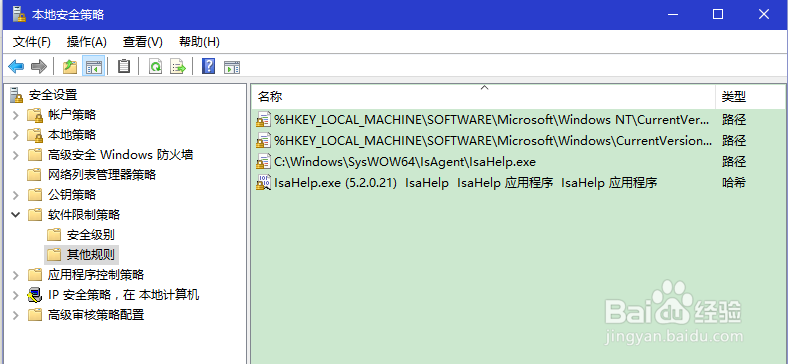Viewport: 788px width, 364px height.
Task: Click 路径 type cell of C:\Windows\SysWOW64 row
Action: tap(734, 162)
